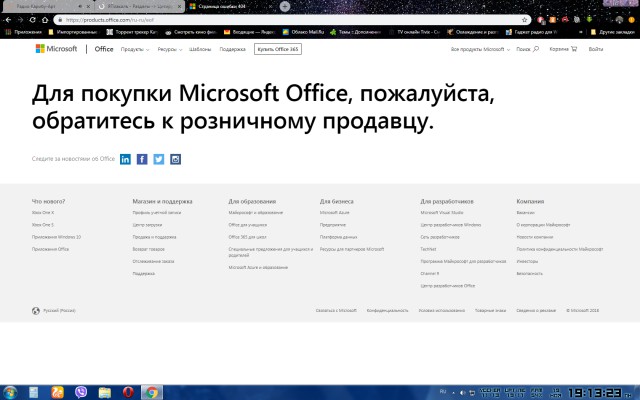Image resolution: width=640 pixels, height=400 pixels.
Task: Switch to the first browser tab
Action: (47, 6)
